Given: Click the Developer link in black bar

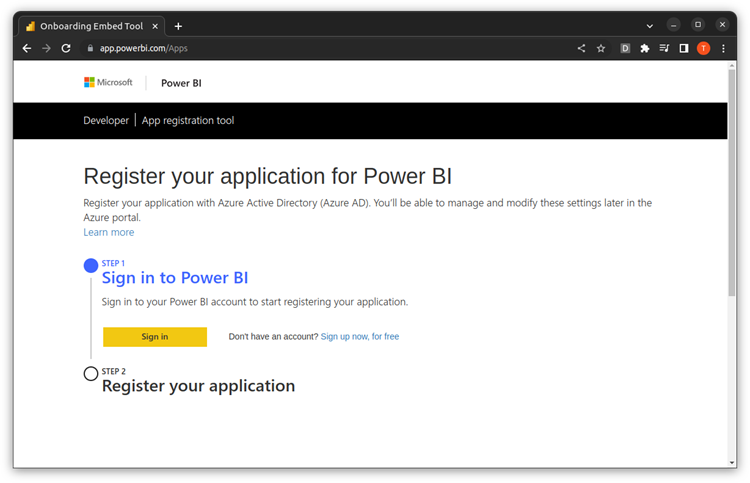Looking at the screenshot, I should (x=106, y=120).
